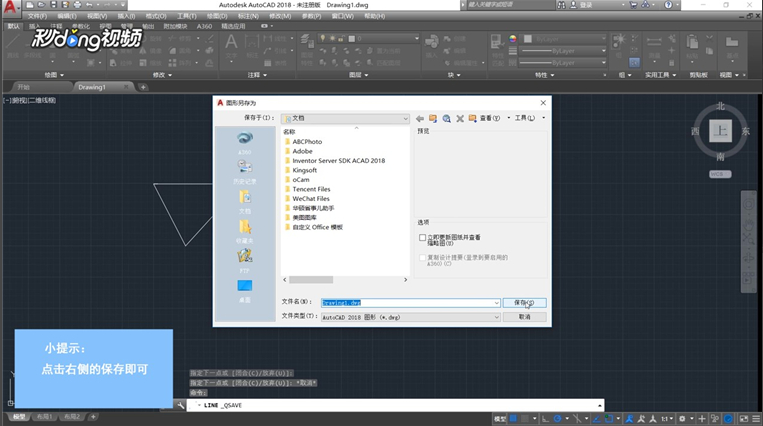The height and width of the screenshot is (426, 763).
Task: Enable update sheet and view thumbnails checkbox
Action: [423, 238]
